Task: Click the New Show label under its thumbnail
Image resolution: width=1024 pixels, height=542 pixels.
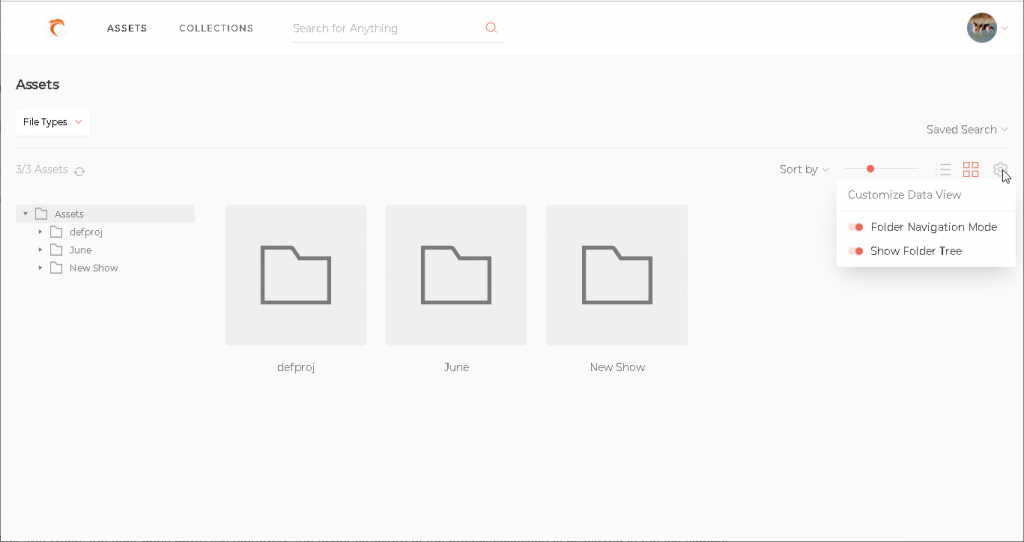Action: point(617,367)
